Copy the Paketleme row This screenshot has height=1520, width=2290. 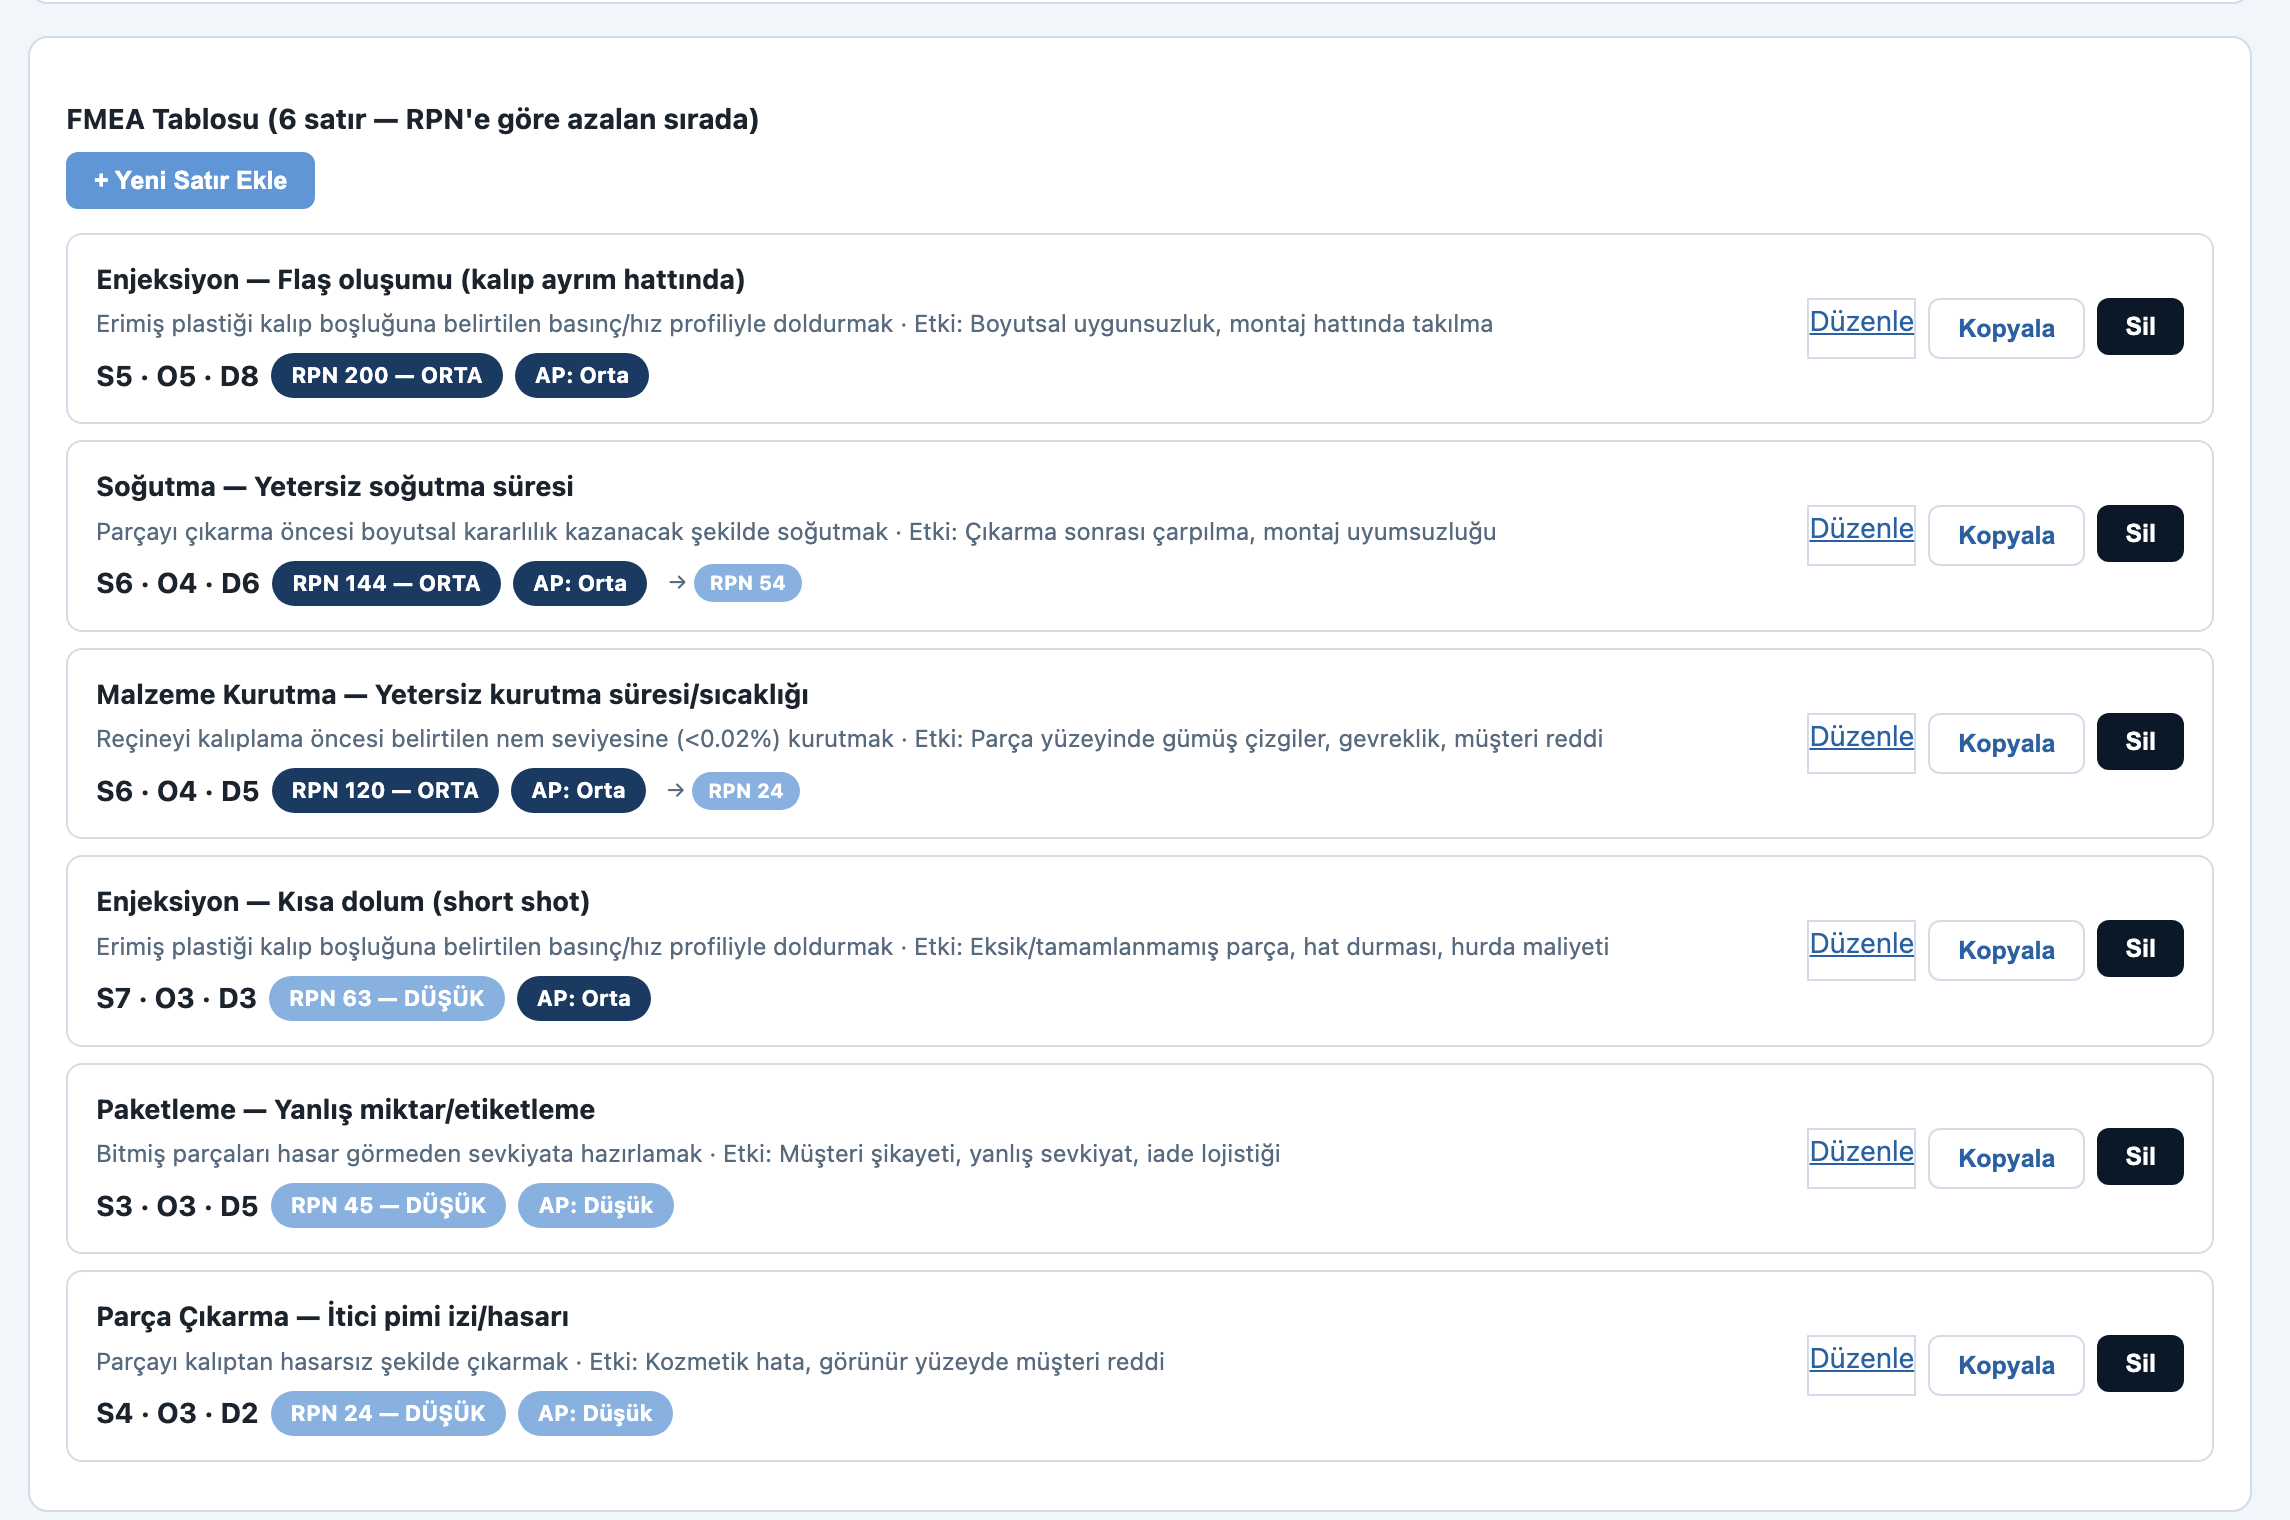(x=2006, y=1157)
